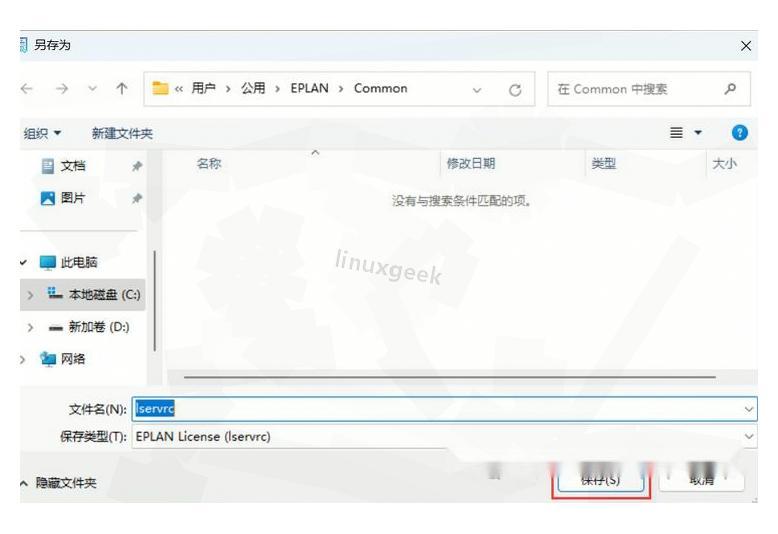Click the search magnifier icon
This screenshot has width=778, height=534.
(x=730, y=89)
